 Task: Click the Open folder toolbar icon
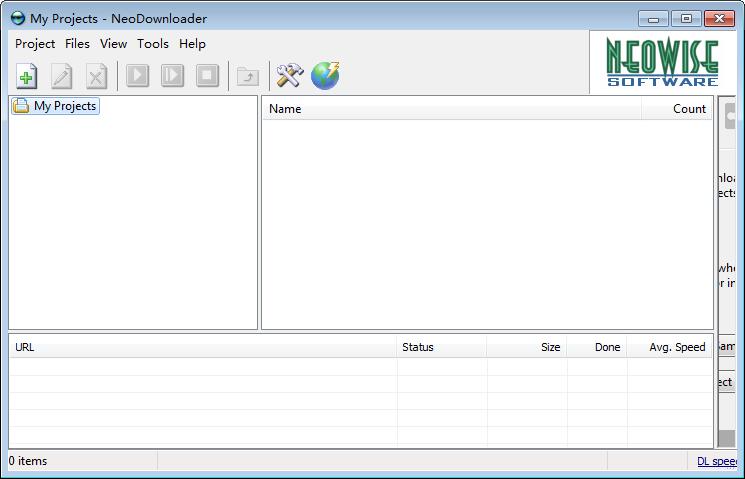(248, 76)
